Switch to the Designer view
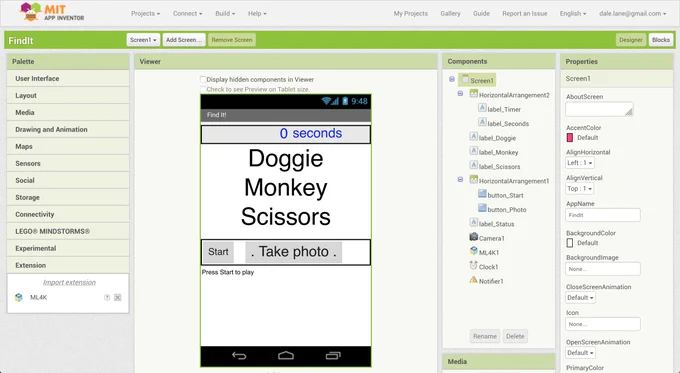The height and width of the screenshot is (373, 680). 631,40
